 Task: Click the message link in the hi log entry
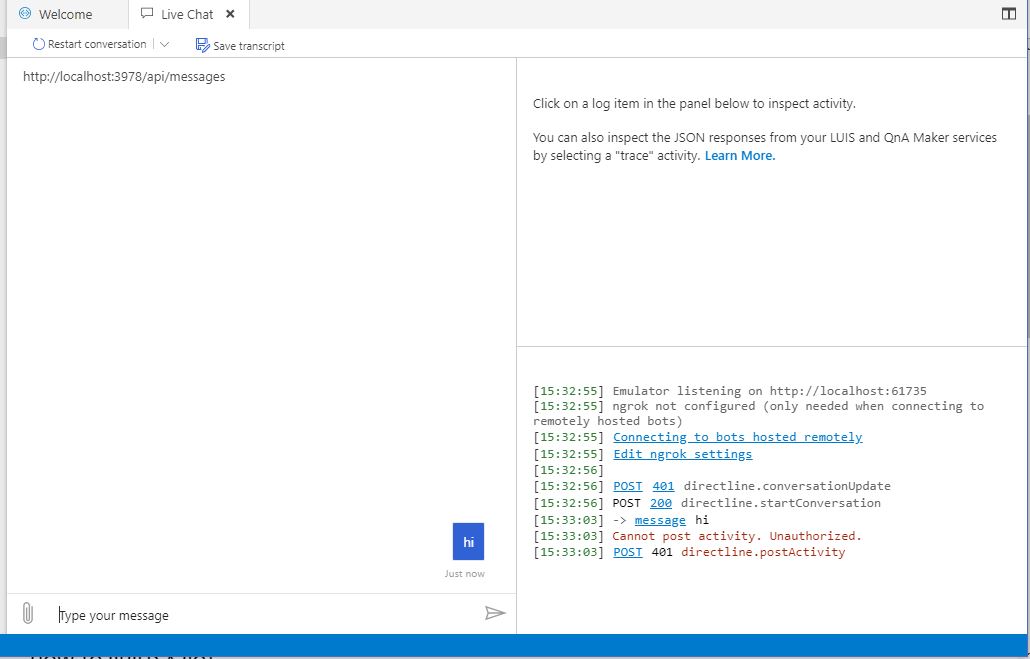coord(660,519)
